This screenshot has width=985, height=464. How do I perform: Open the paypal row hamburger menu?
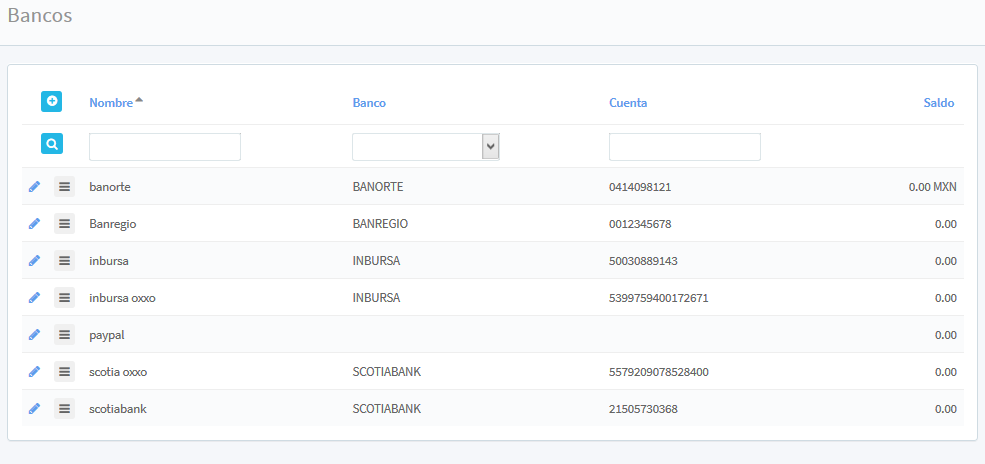(x=64, y=335)
